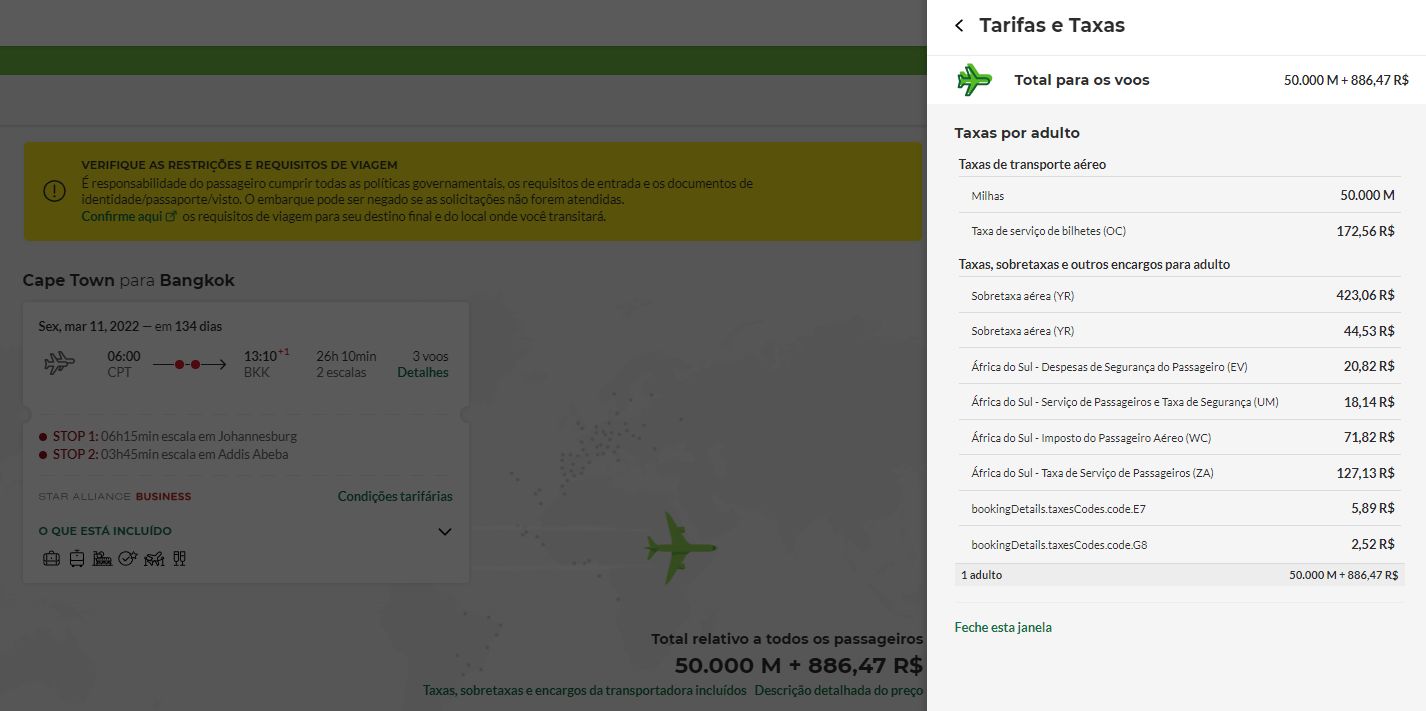Click the Despesas de Segurança do Passageiro (EV) row

pyautogui.click(x=1180, y=367)
